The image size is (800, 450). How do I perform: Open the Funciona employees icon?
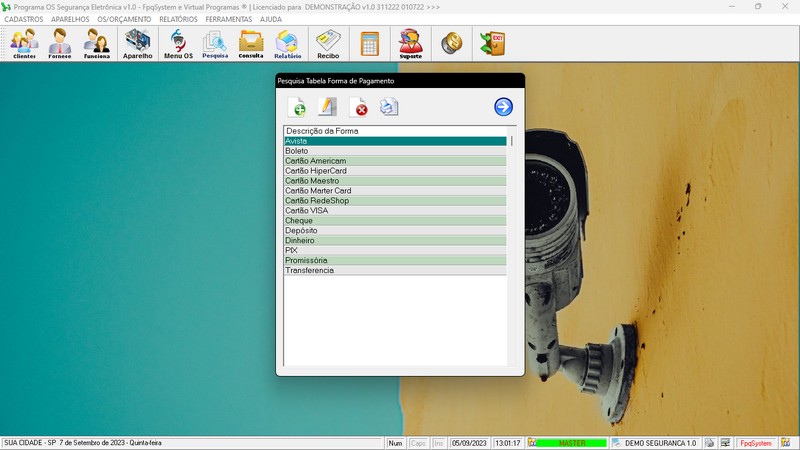point(96,44)
